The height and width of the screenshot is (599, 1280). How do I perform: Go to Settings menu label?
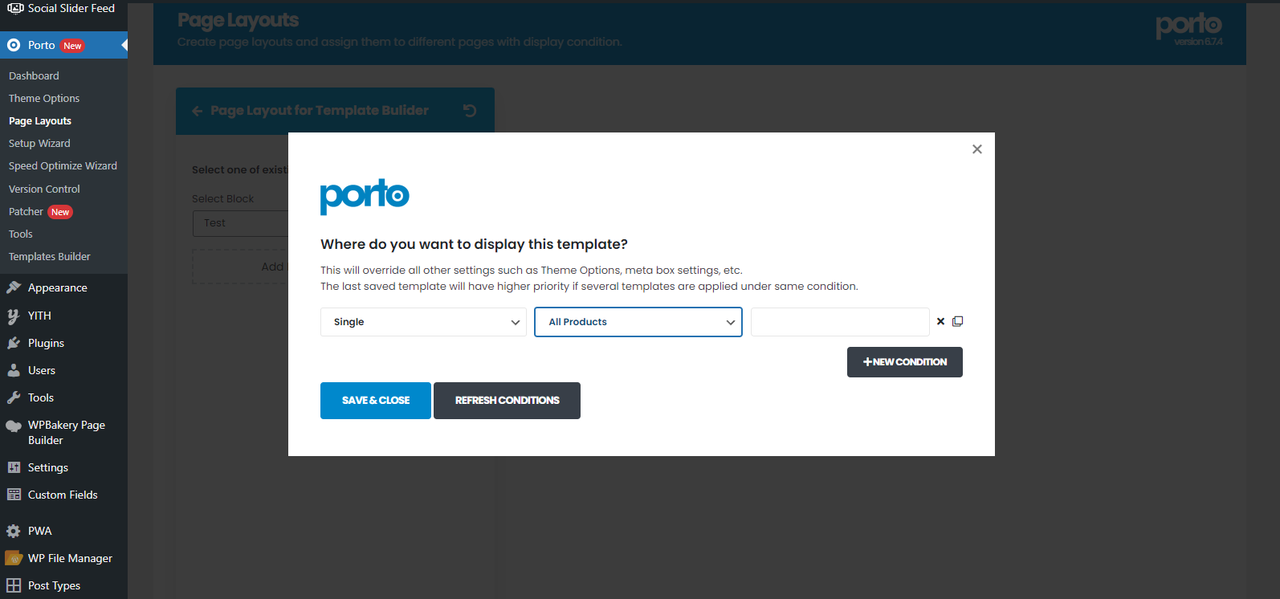click(48, 468)
